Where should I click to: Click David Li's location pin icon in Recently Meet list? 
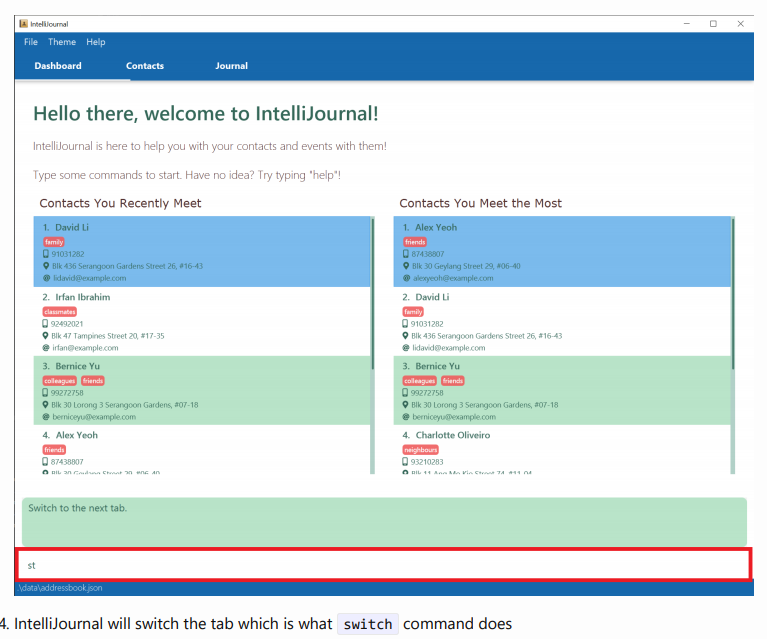pos(46,266)
